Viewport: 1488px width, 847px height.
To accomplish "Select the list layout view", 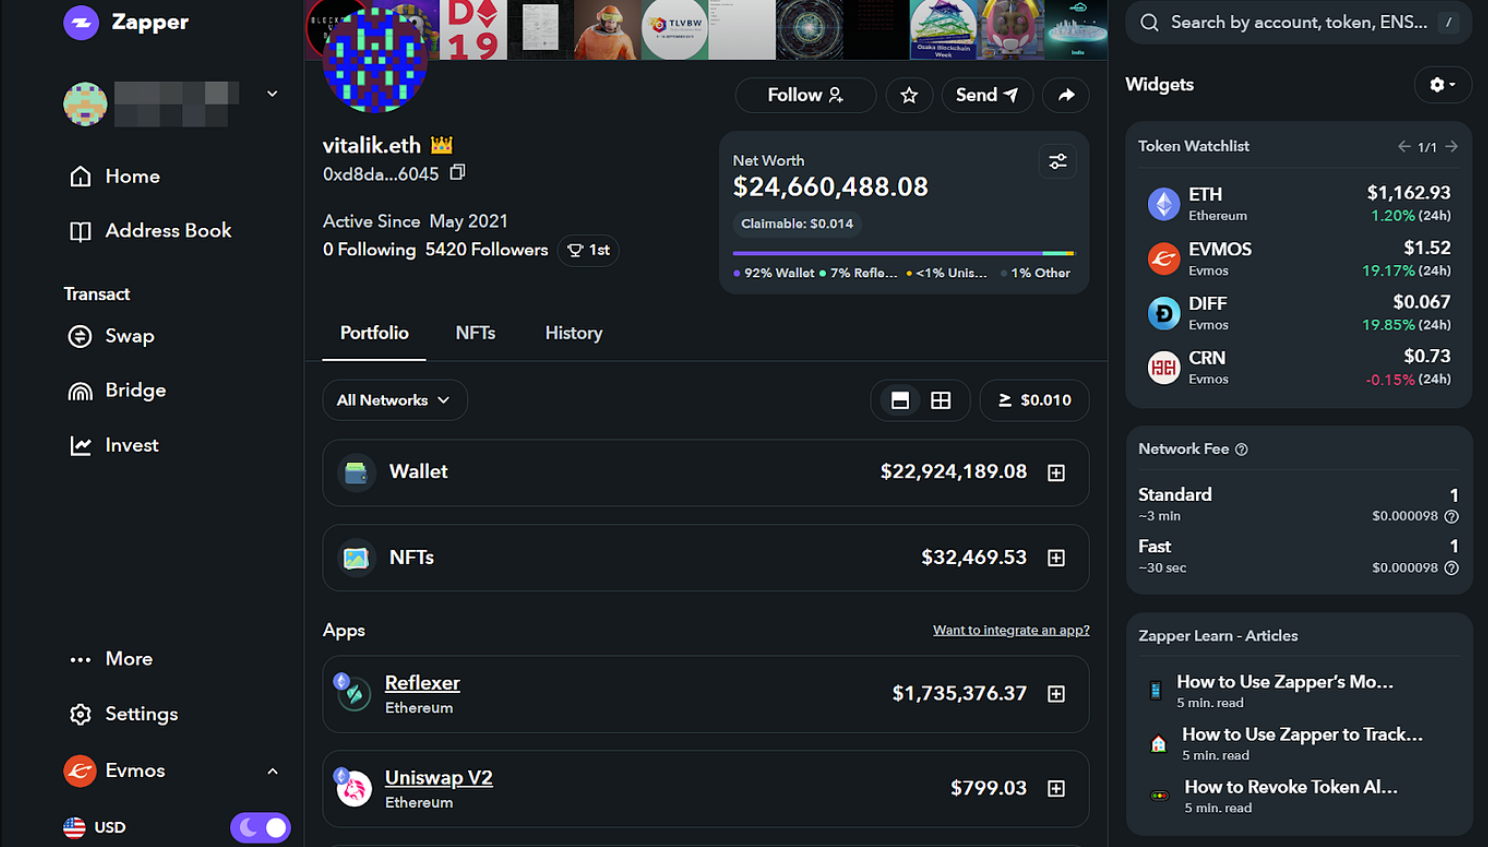I will coord(900,400).
